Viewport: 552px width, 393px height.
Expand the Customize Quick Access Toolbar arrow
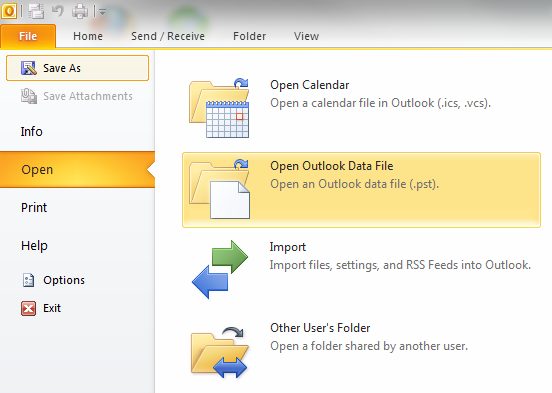point(102,12)
